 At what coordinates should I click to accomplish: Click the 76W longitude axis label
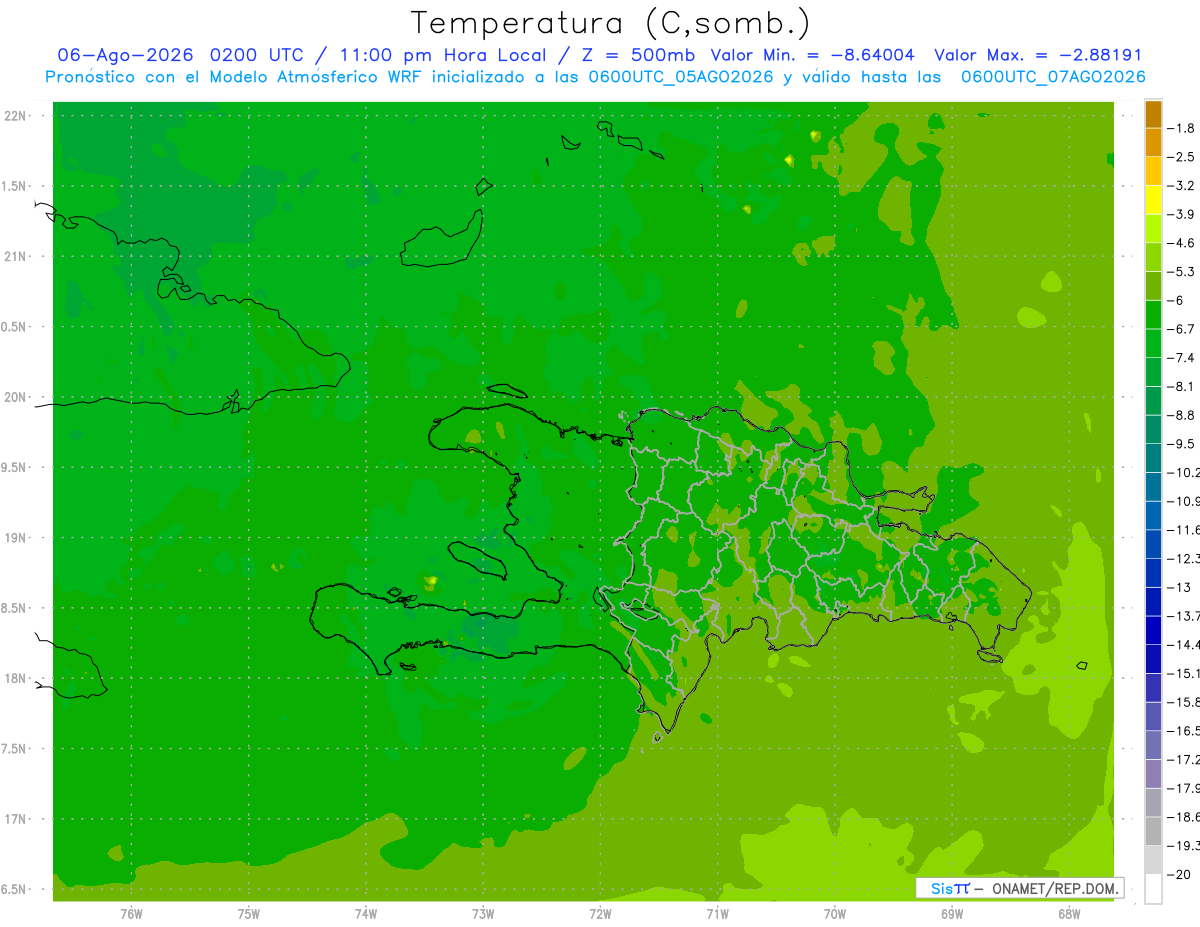(132, 914)
